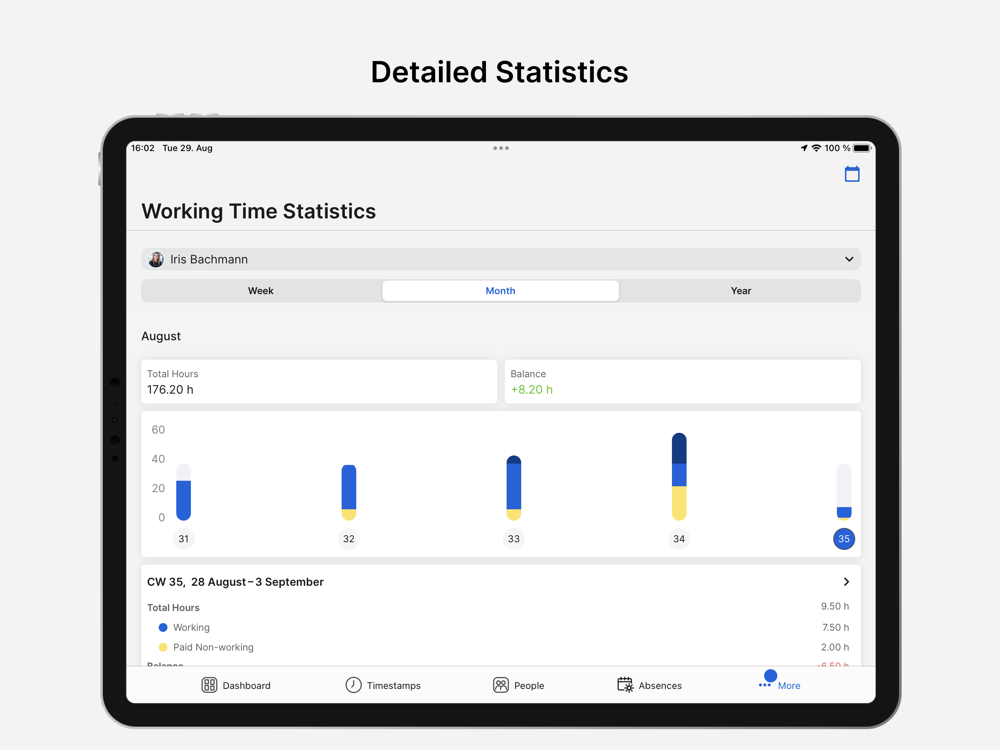
Task: Click the Working Time Statistics title
Action: pos(258,211)
